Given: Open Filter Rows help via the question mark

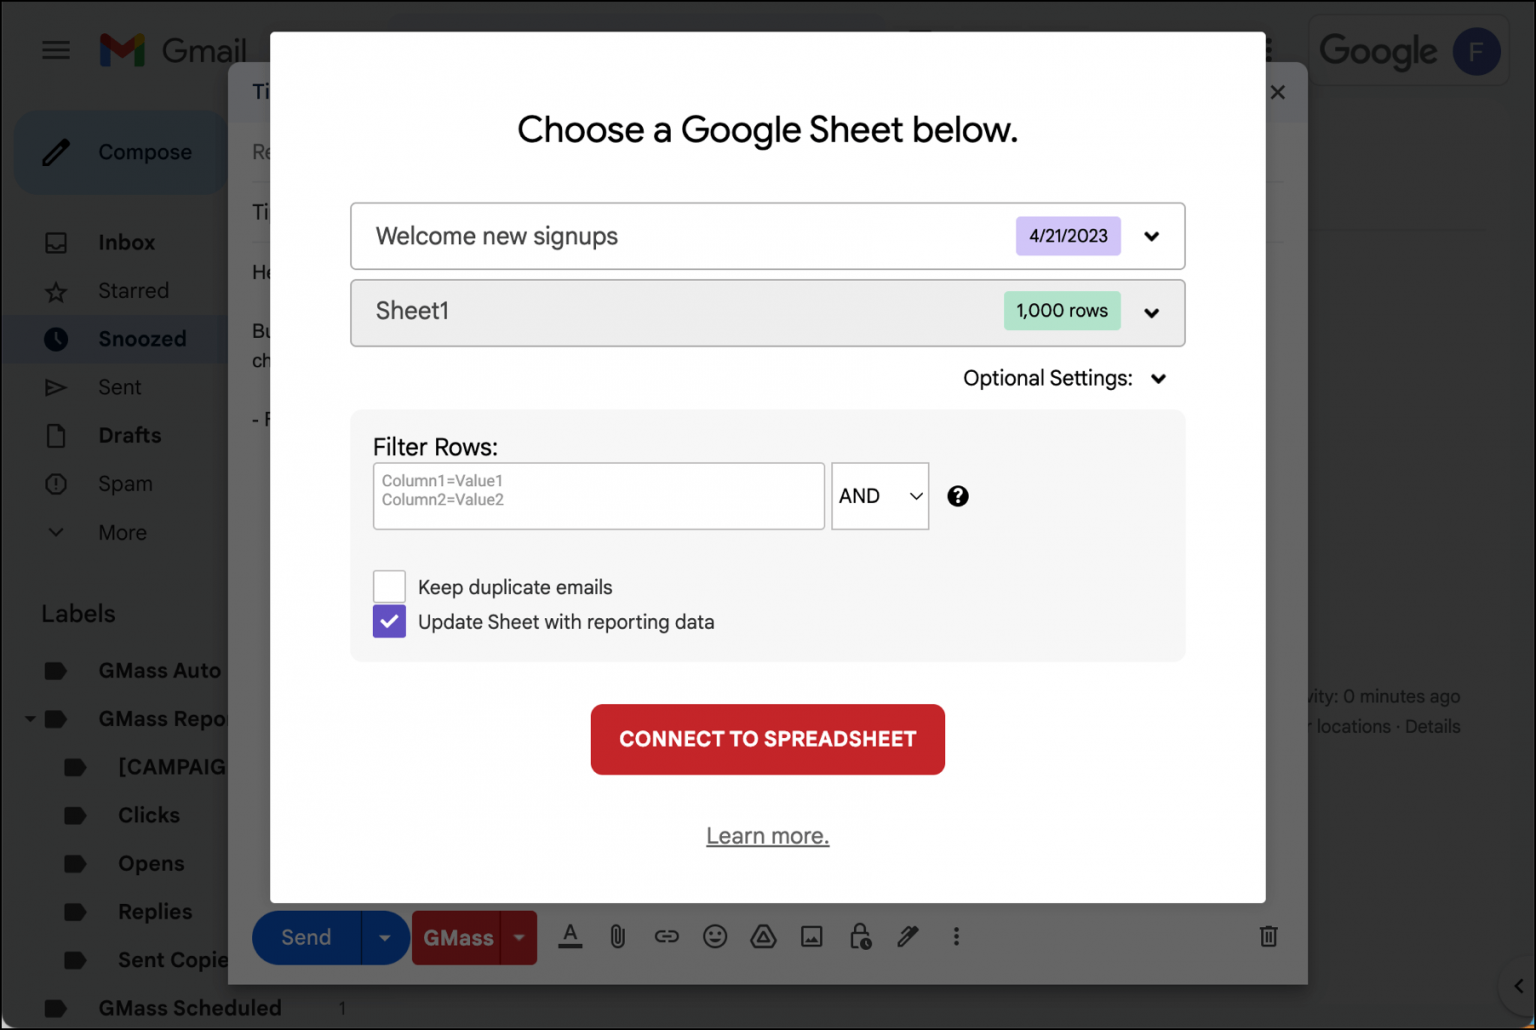Looking at the screenshot, I should click(x=957, y=495).
